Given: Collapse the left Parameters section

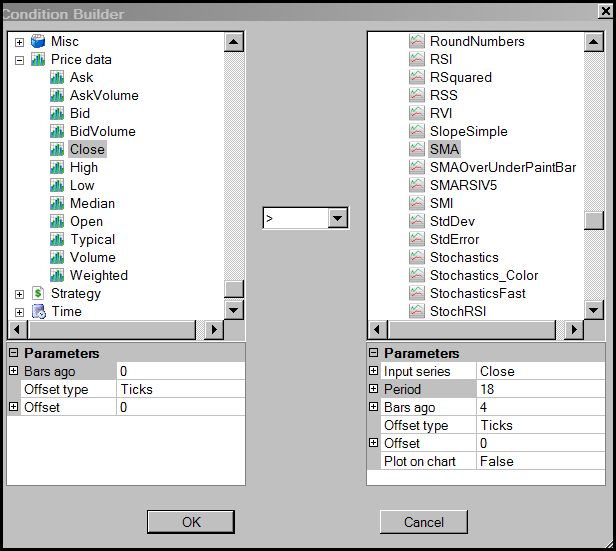Looking at the screenshot, I should (13, 353).
